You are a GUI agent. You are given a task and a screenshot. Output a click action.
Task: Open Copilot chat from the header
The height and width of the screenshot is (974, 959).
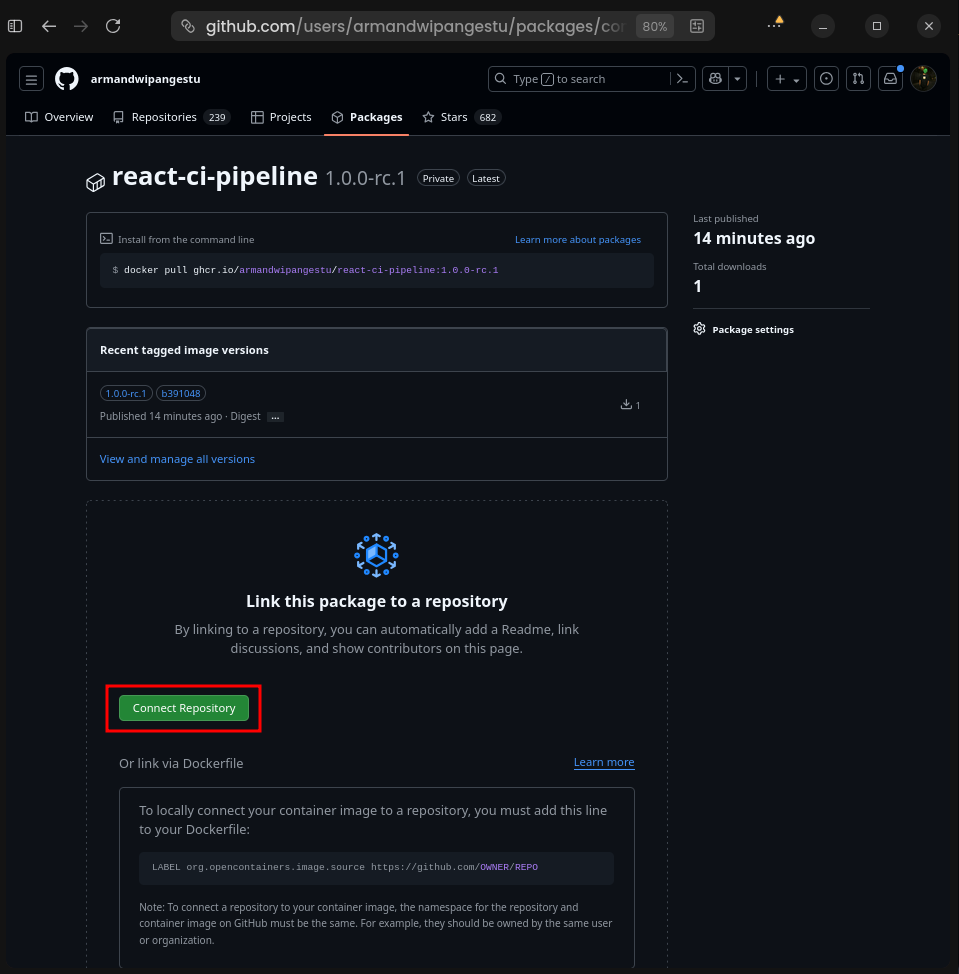[x=714, y=78]
